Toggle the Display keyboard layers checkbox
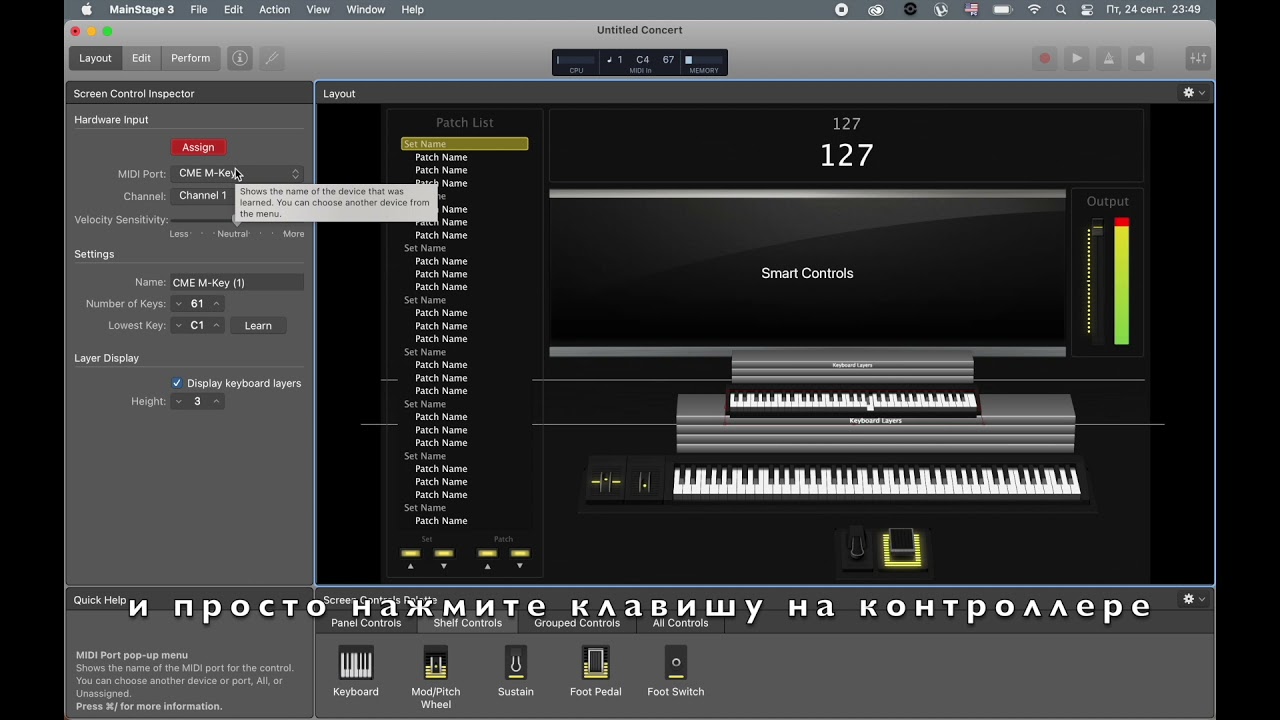This screenshot has height=720, width=1280. 177,383
